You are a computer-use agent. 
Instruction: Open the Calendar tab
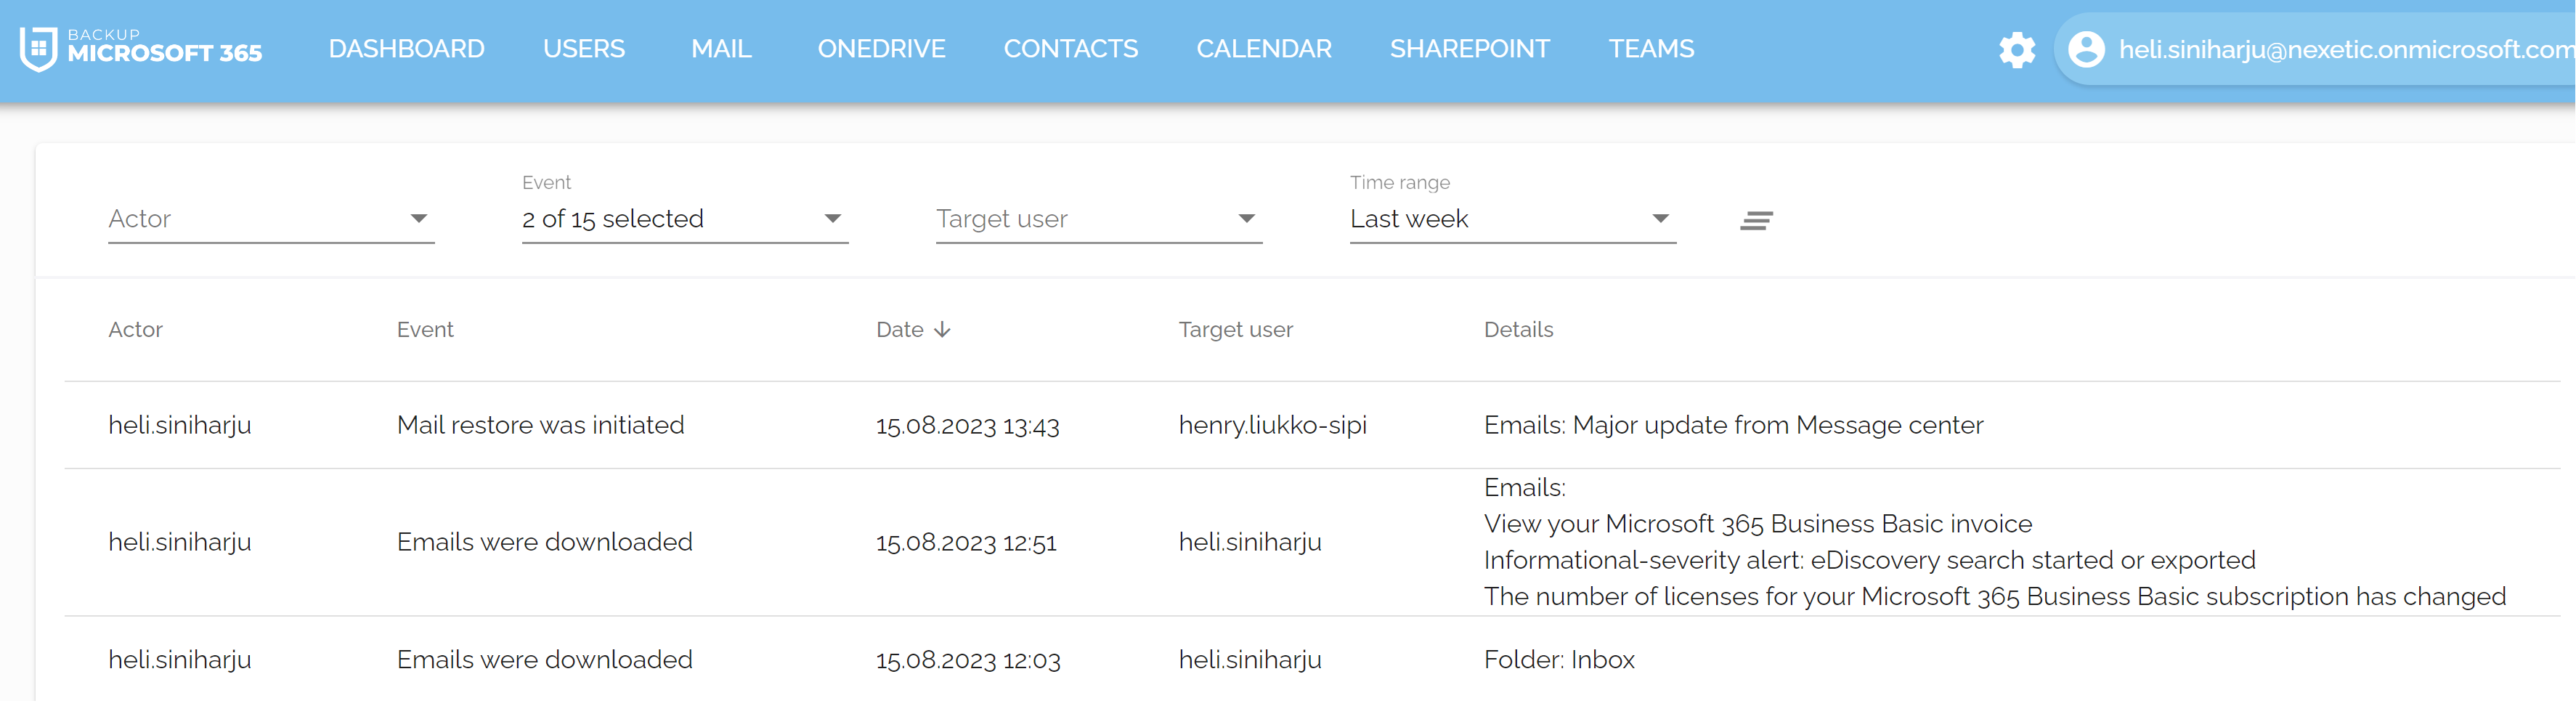pyautogui.click(x=1264, y=48)
